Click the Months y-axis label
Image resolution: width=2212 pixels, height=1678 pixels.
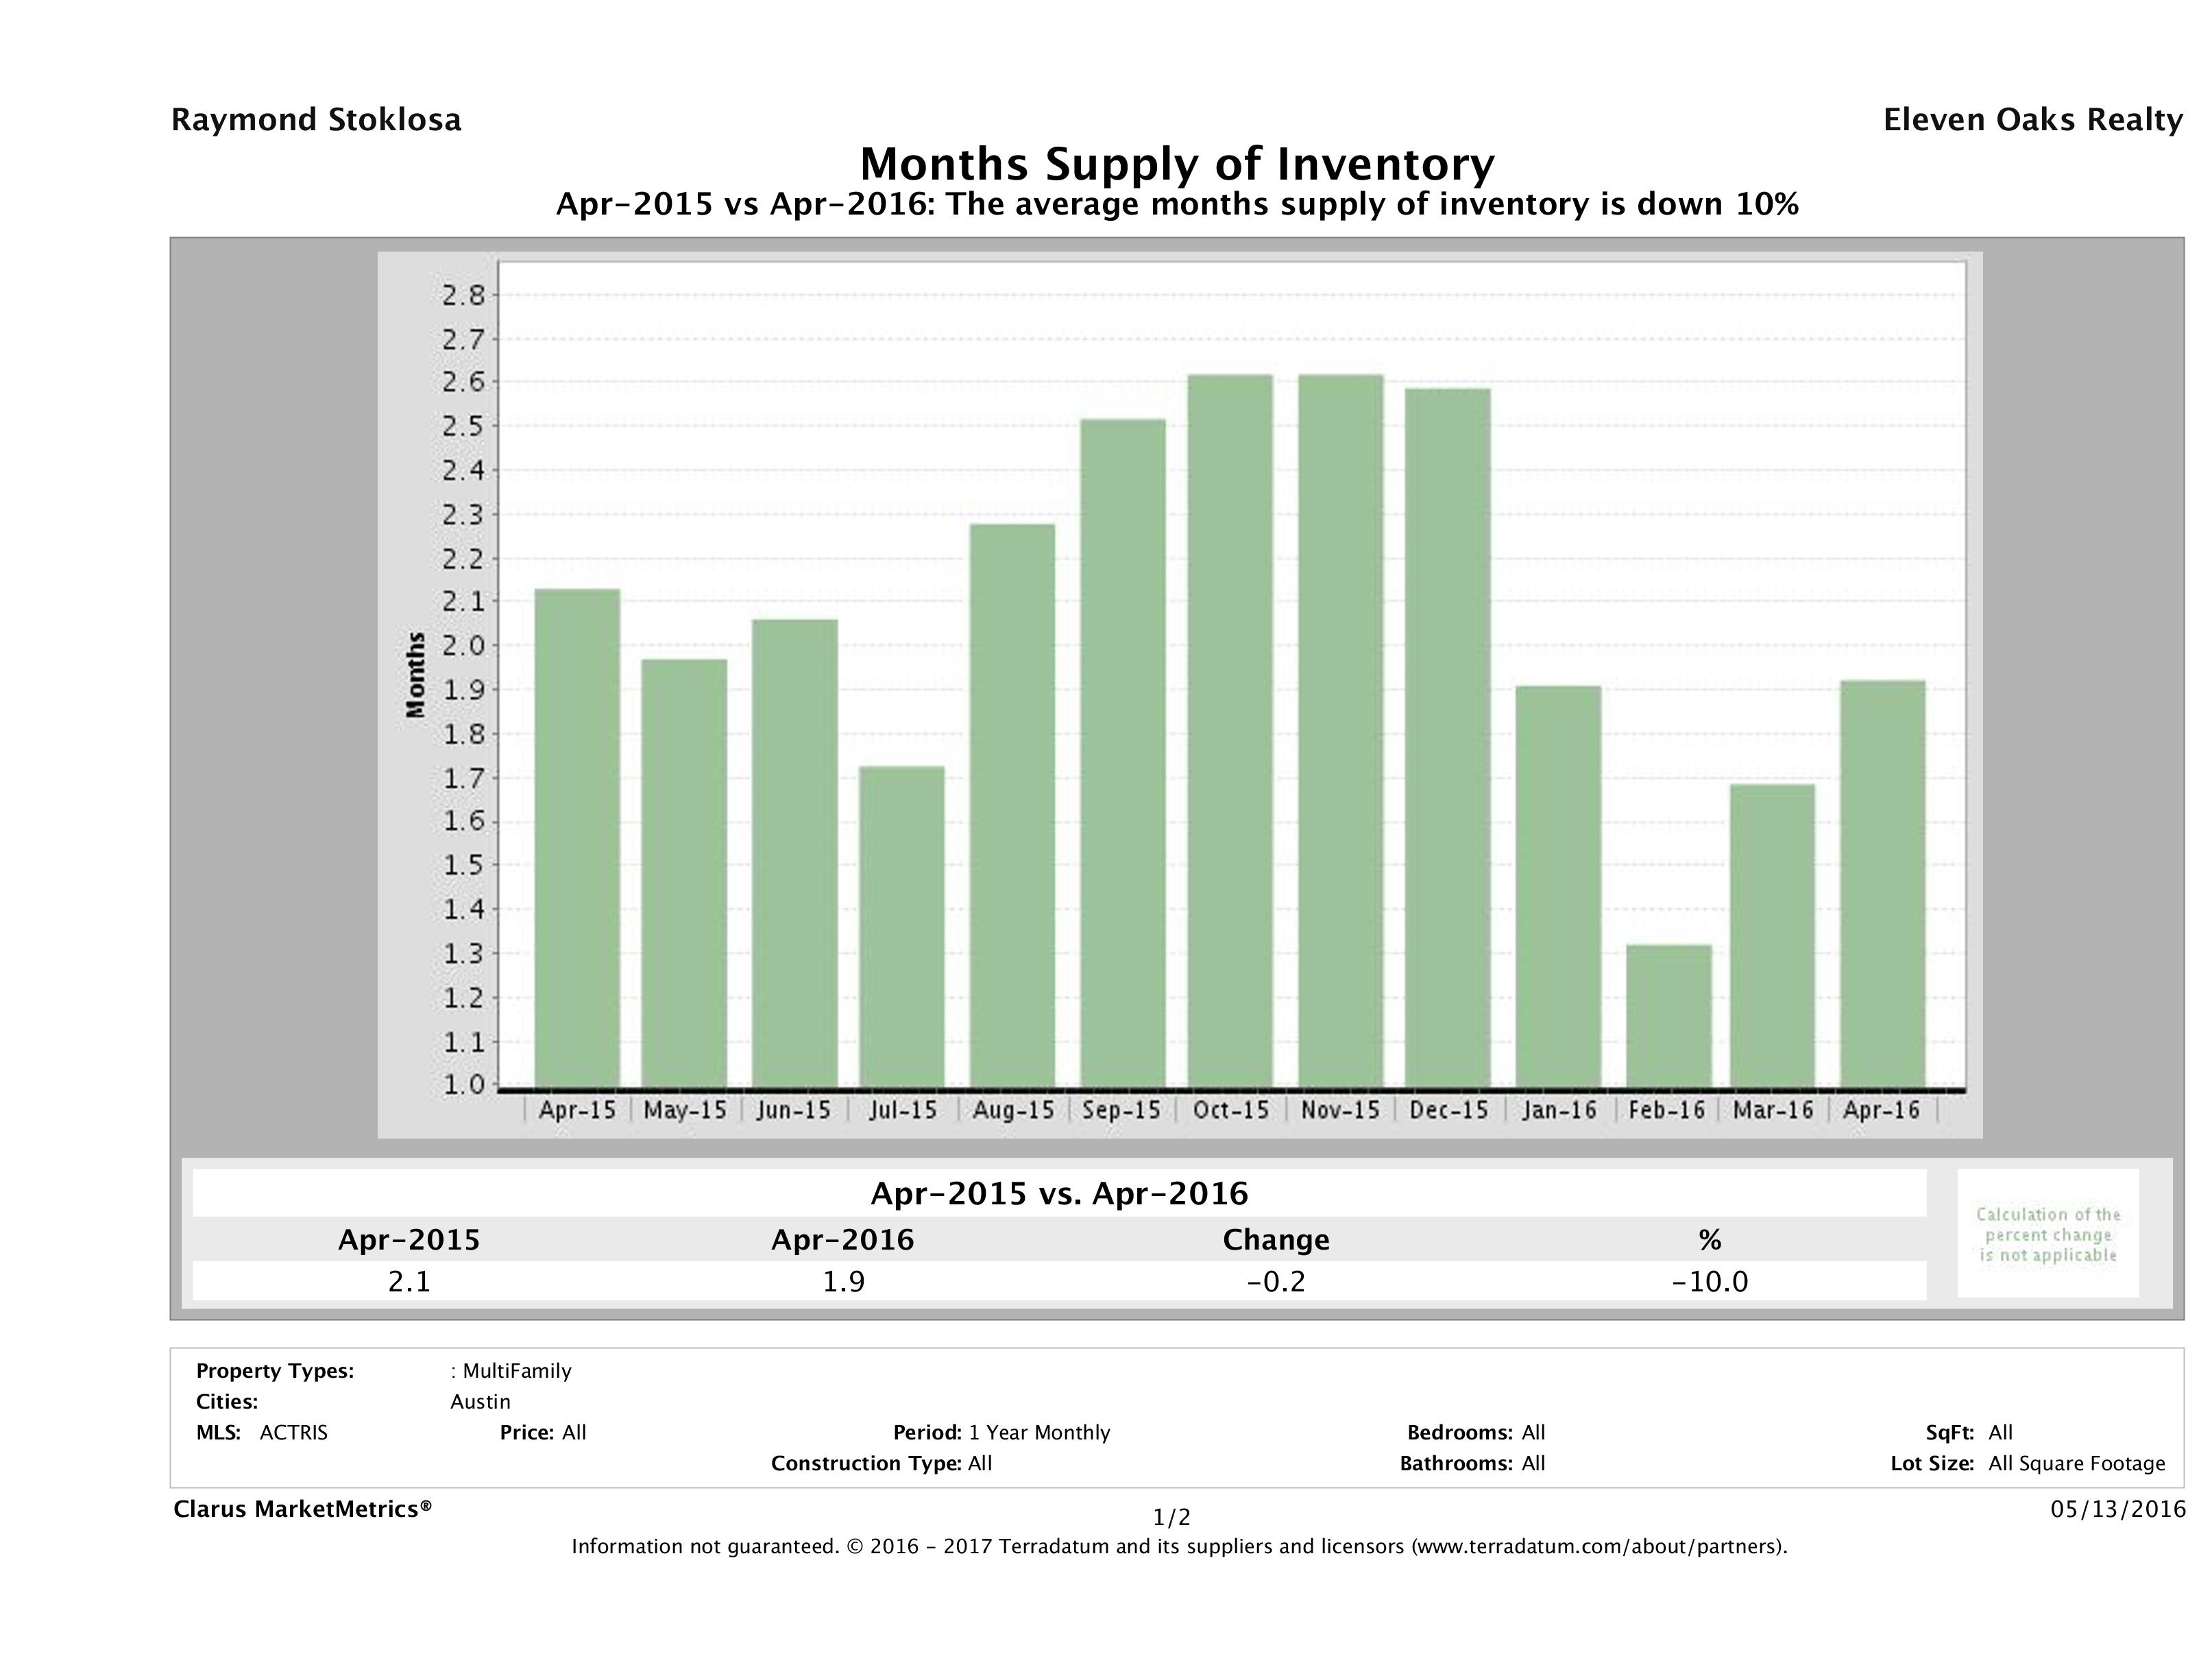[x=416, y=675]
